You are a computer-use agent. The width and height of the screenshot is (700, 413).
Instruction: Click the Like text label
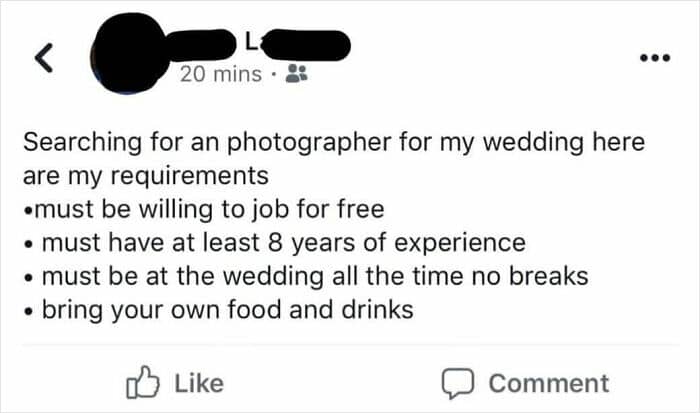[199, 383]
